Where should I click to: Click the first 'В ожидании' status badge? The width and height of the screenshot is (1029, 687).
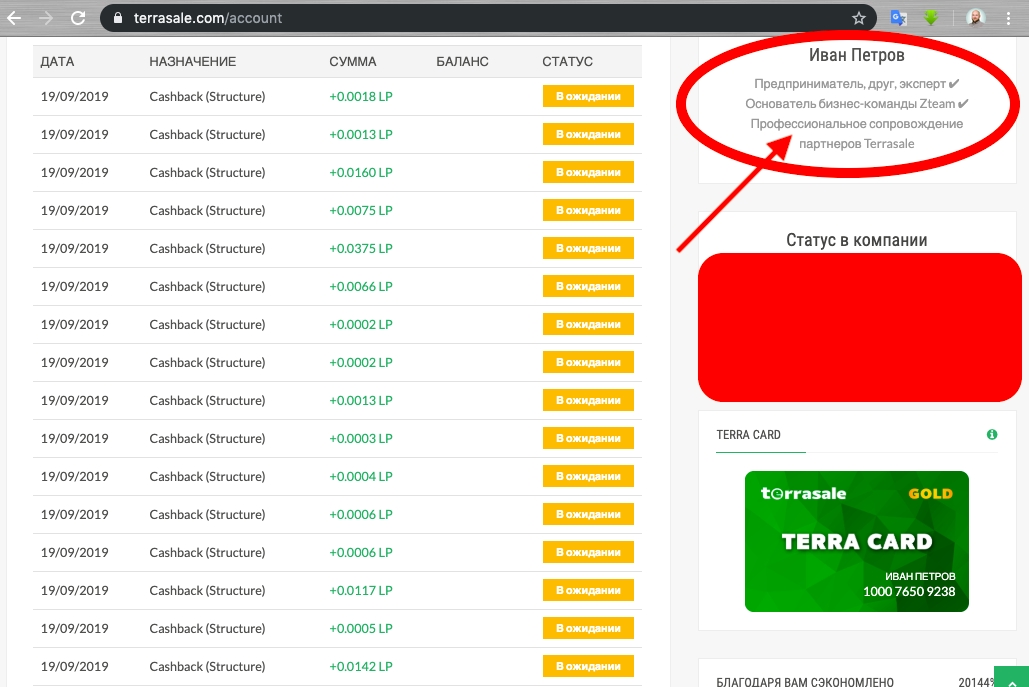(588, 97)
